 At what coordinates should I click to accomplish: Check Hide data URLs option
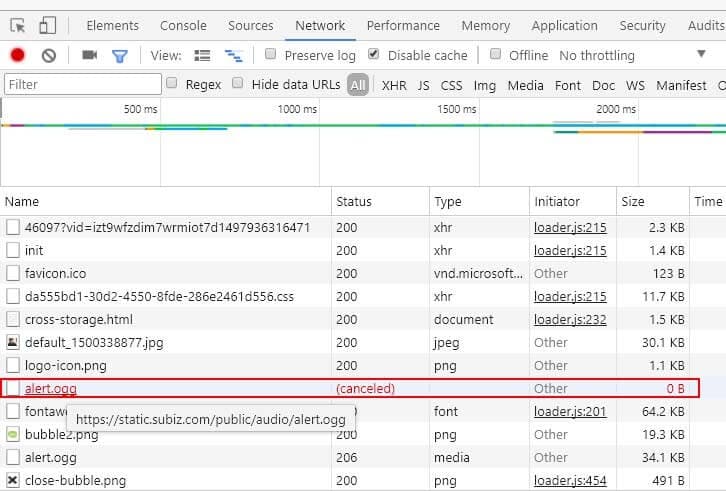(x=238, y=83)
